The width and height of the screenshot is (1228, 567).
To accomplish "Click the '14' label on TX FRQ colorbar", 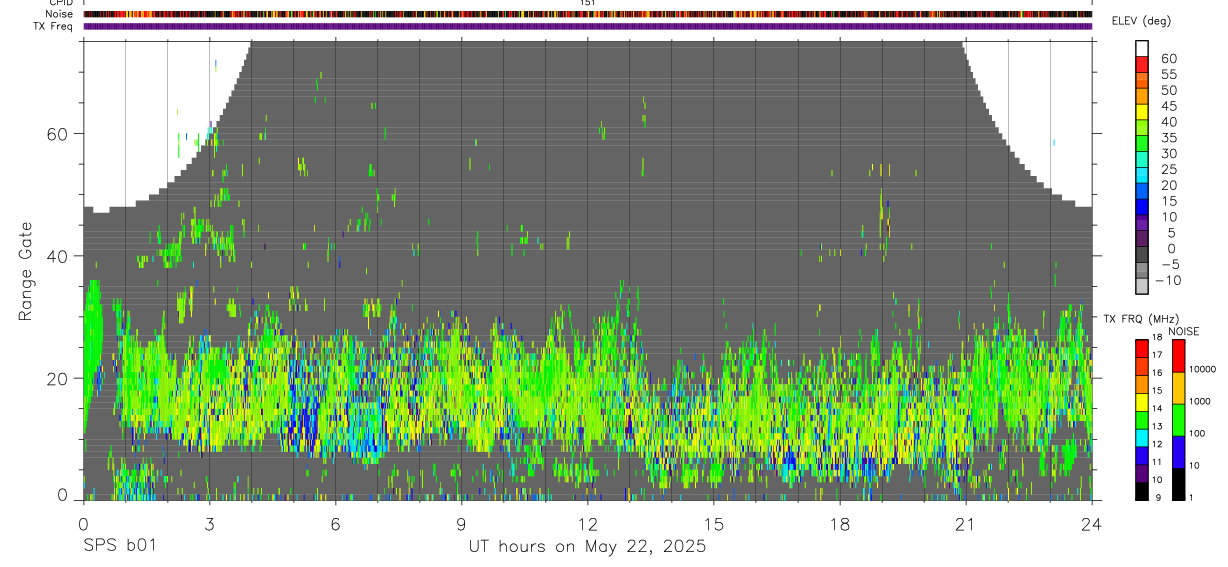I will pyautogui.click(x=1157, y=408).
